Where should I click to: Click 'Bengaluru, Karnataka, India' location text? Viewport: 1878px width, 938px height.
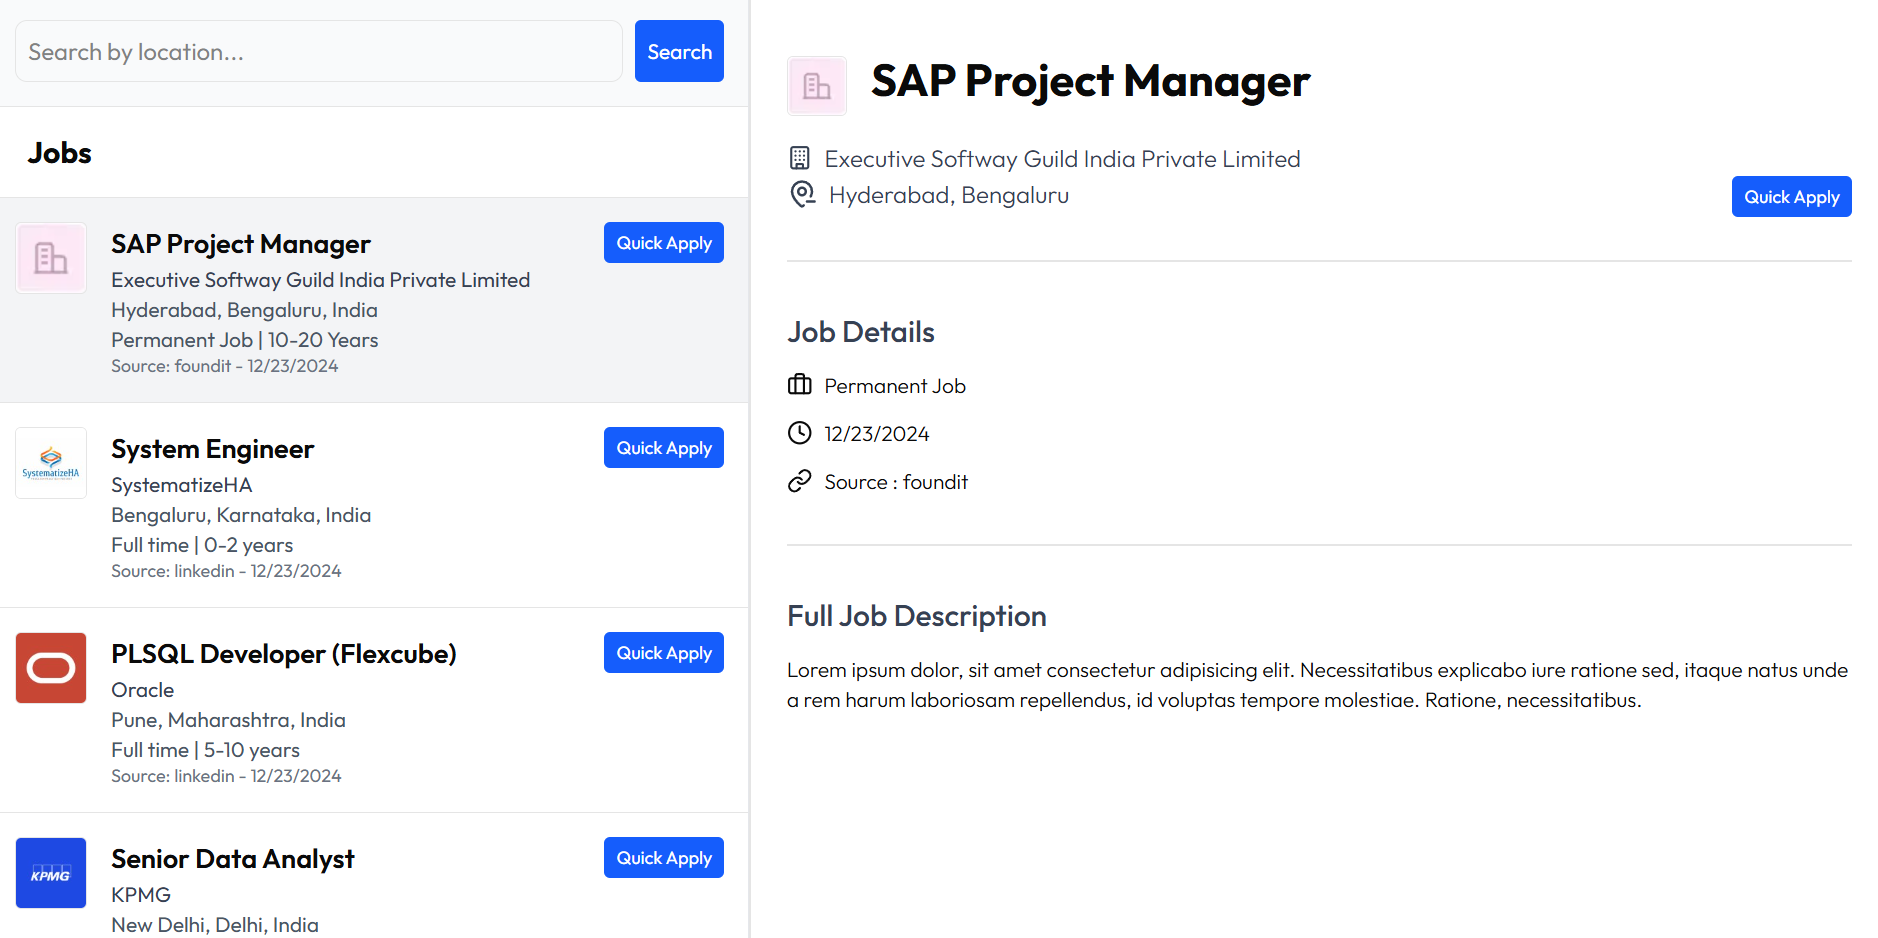pyautogui.click(x=241, y=515)
